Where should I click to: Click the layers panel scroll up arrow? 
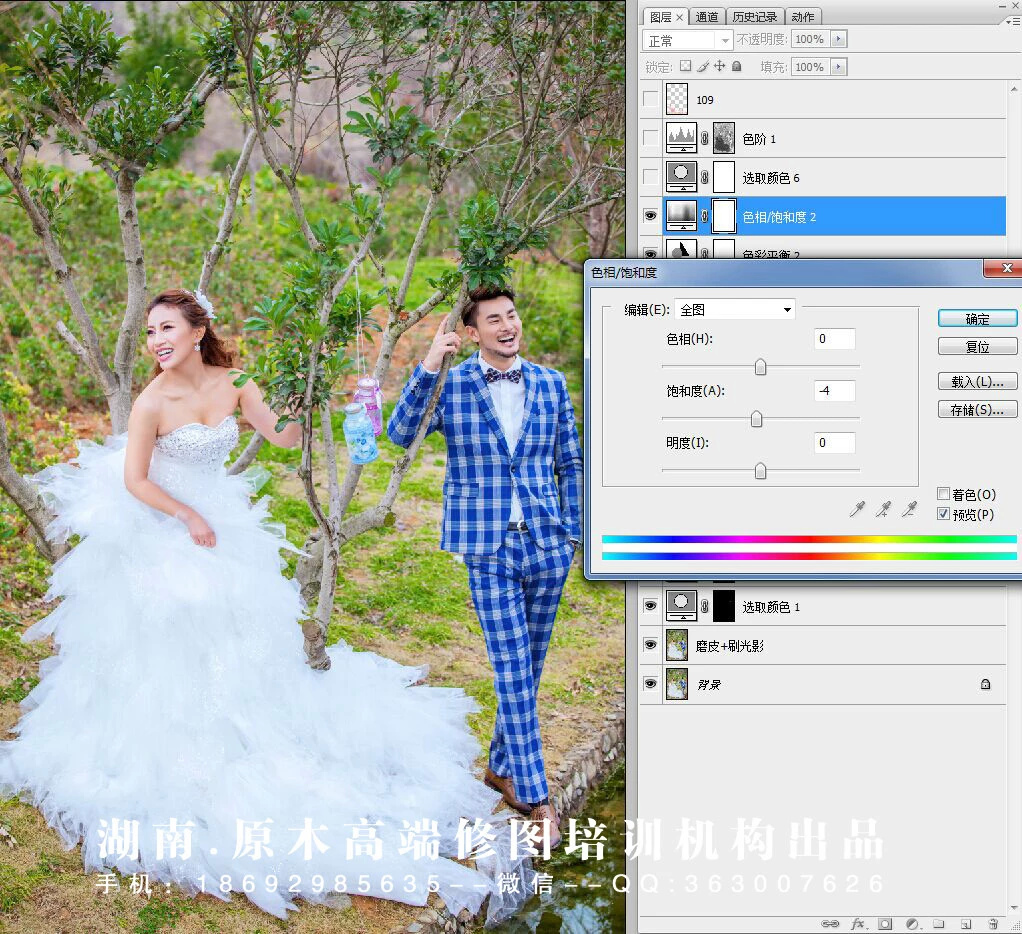coord(1014,89)
